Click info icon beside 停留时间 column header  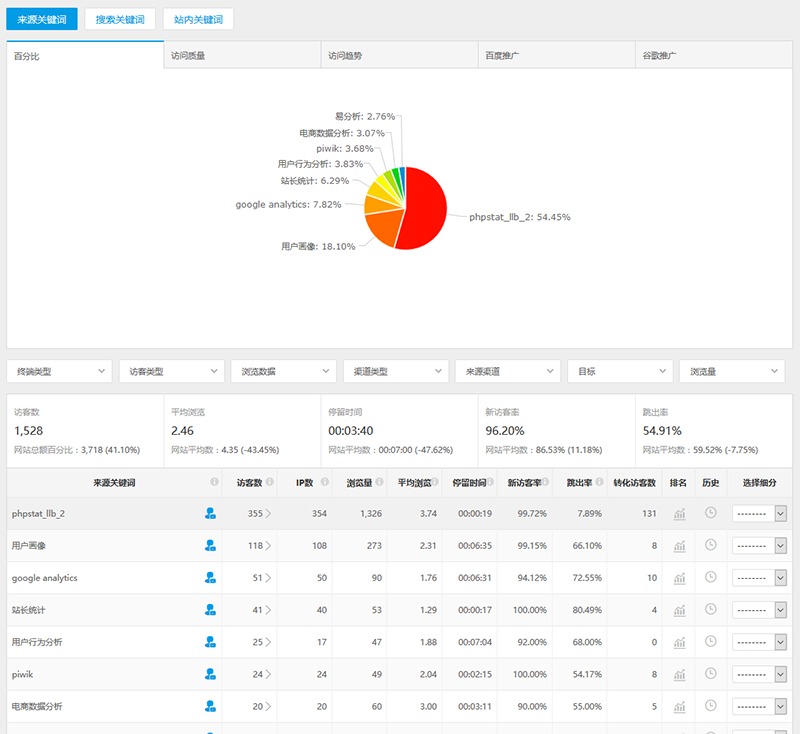[x=490, y=482]
